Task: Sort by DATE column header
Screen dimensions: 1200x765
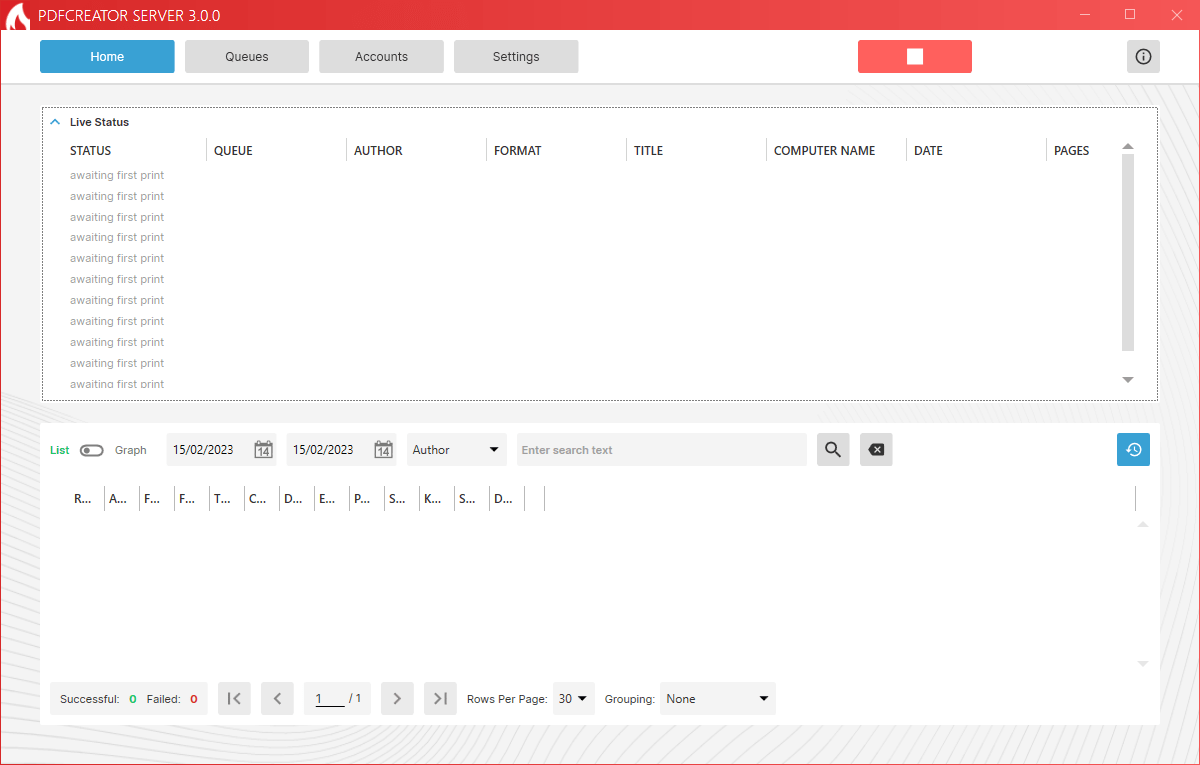Action: pos(928,151)
